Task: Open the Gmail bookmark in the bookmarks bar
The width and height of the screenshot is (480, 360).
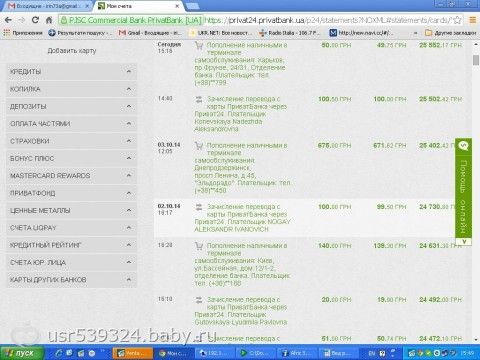Action: [151, 33]
